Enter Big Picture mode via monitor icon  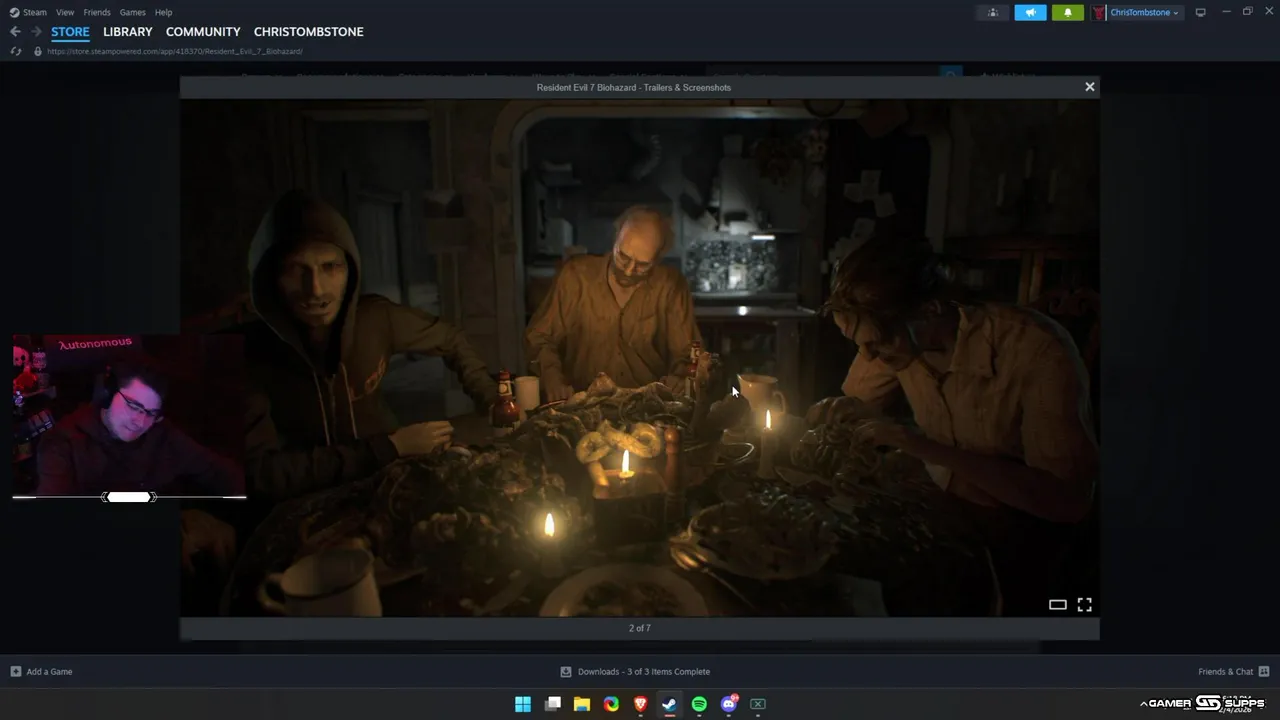pos(1201,12)
